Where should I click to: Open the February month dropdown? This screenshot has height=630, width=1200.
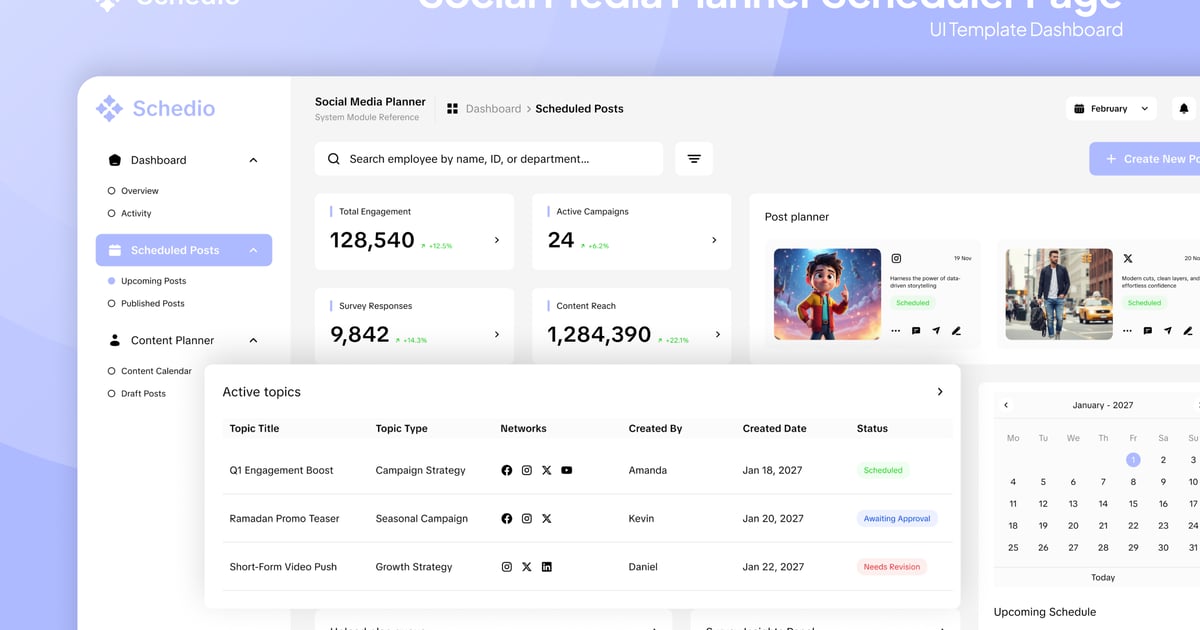click(x=1111, y=109)
